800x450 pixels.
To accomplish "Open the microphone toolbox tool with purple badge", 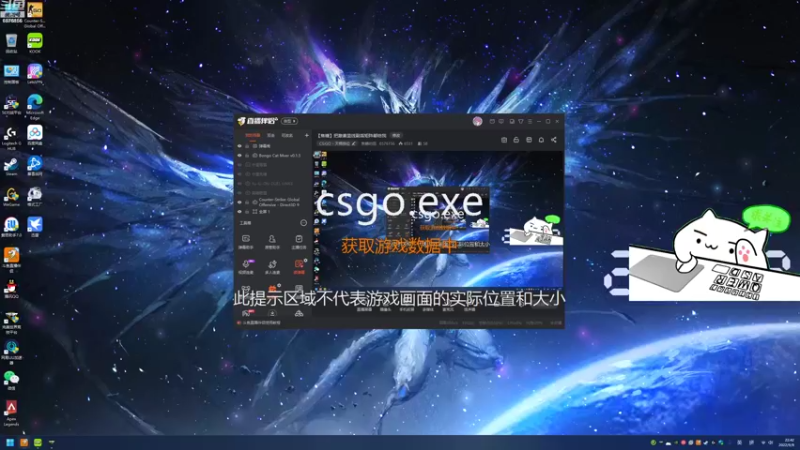I will 246,266.
